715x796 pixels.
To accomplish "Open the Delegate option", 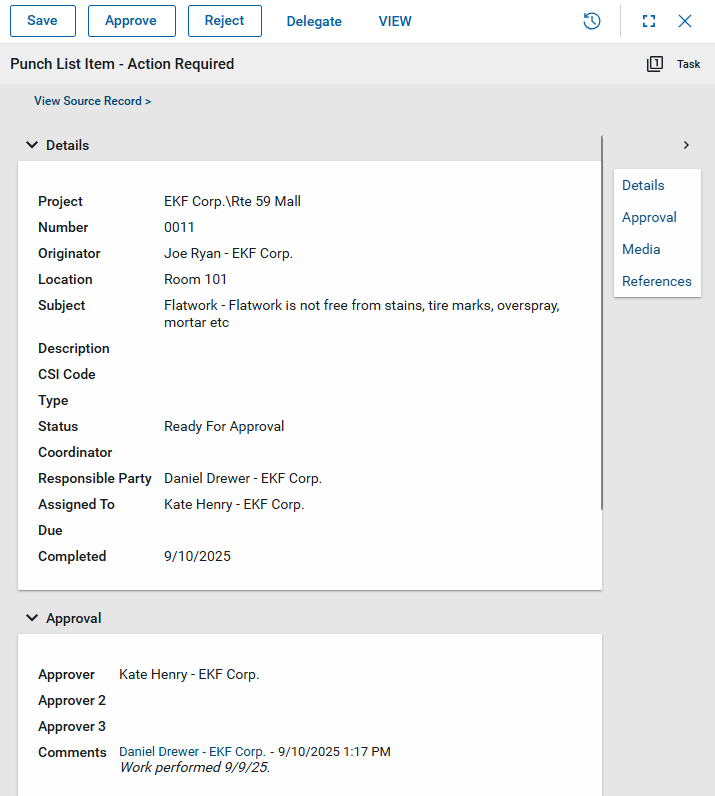I will coord(314,21).
